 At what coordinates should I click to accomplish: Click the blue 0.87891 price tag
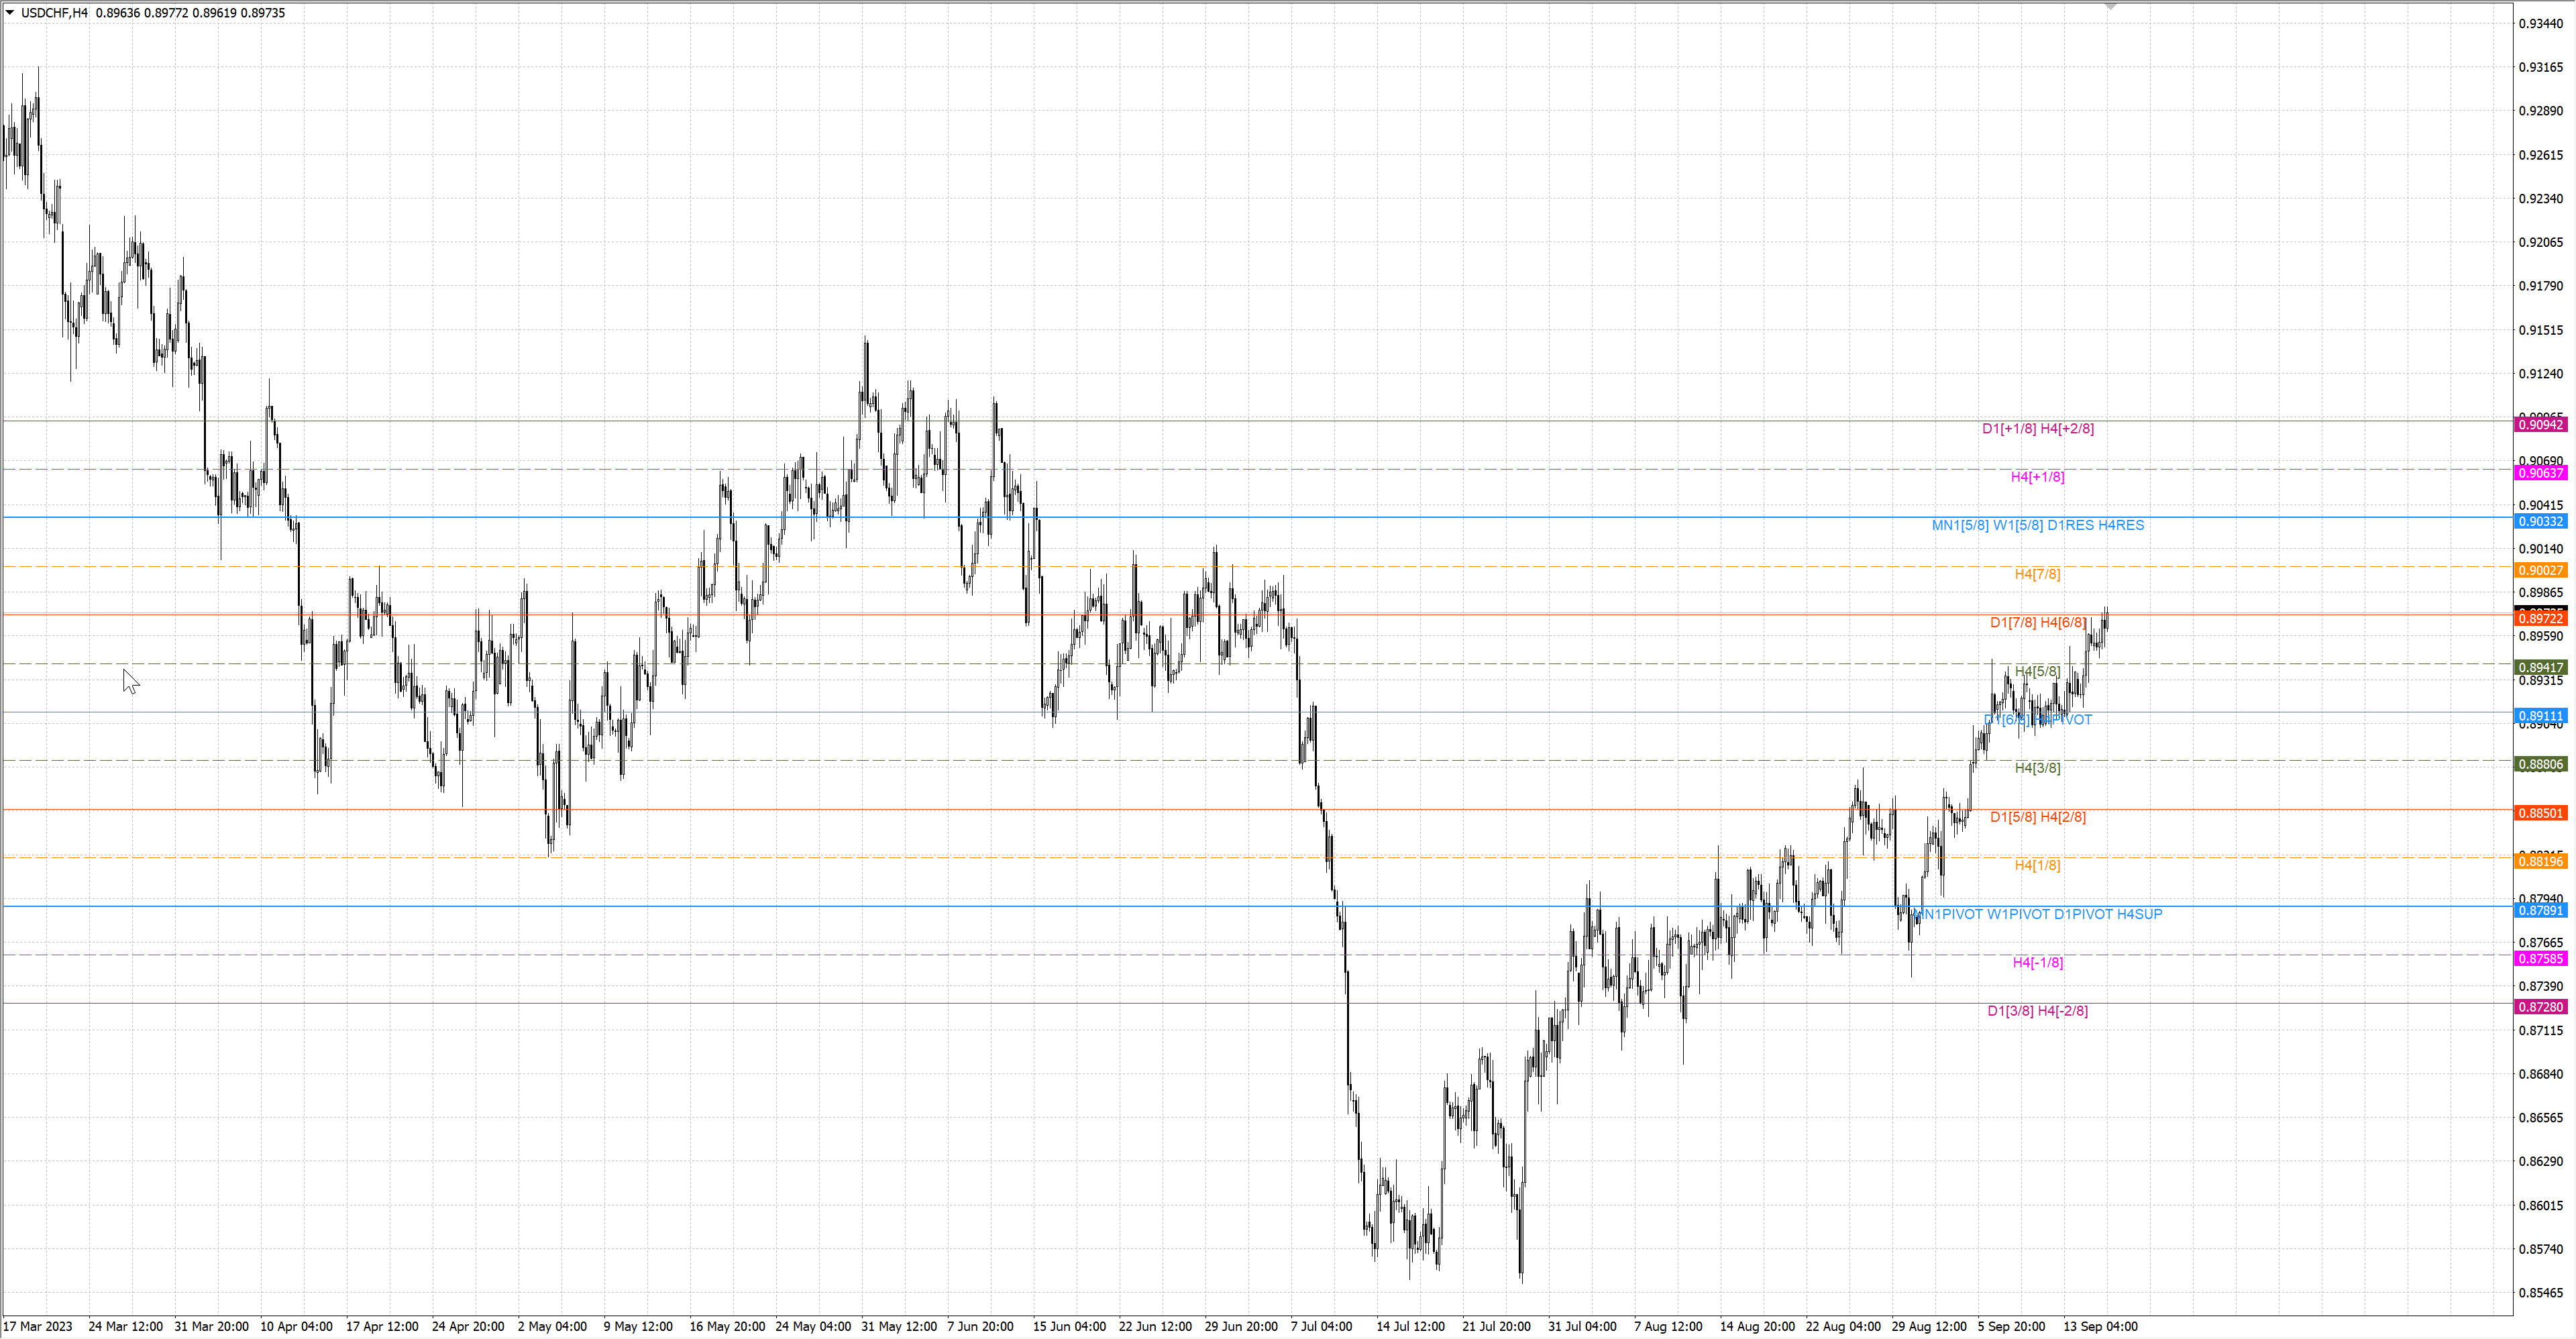pyautogui.click(x=2540, y=910)
